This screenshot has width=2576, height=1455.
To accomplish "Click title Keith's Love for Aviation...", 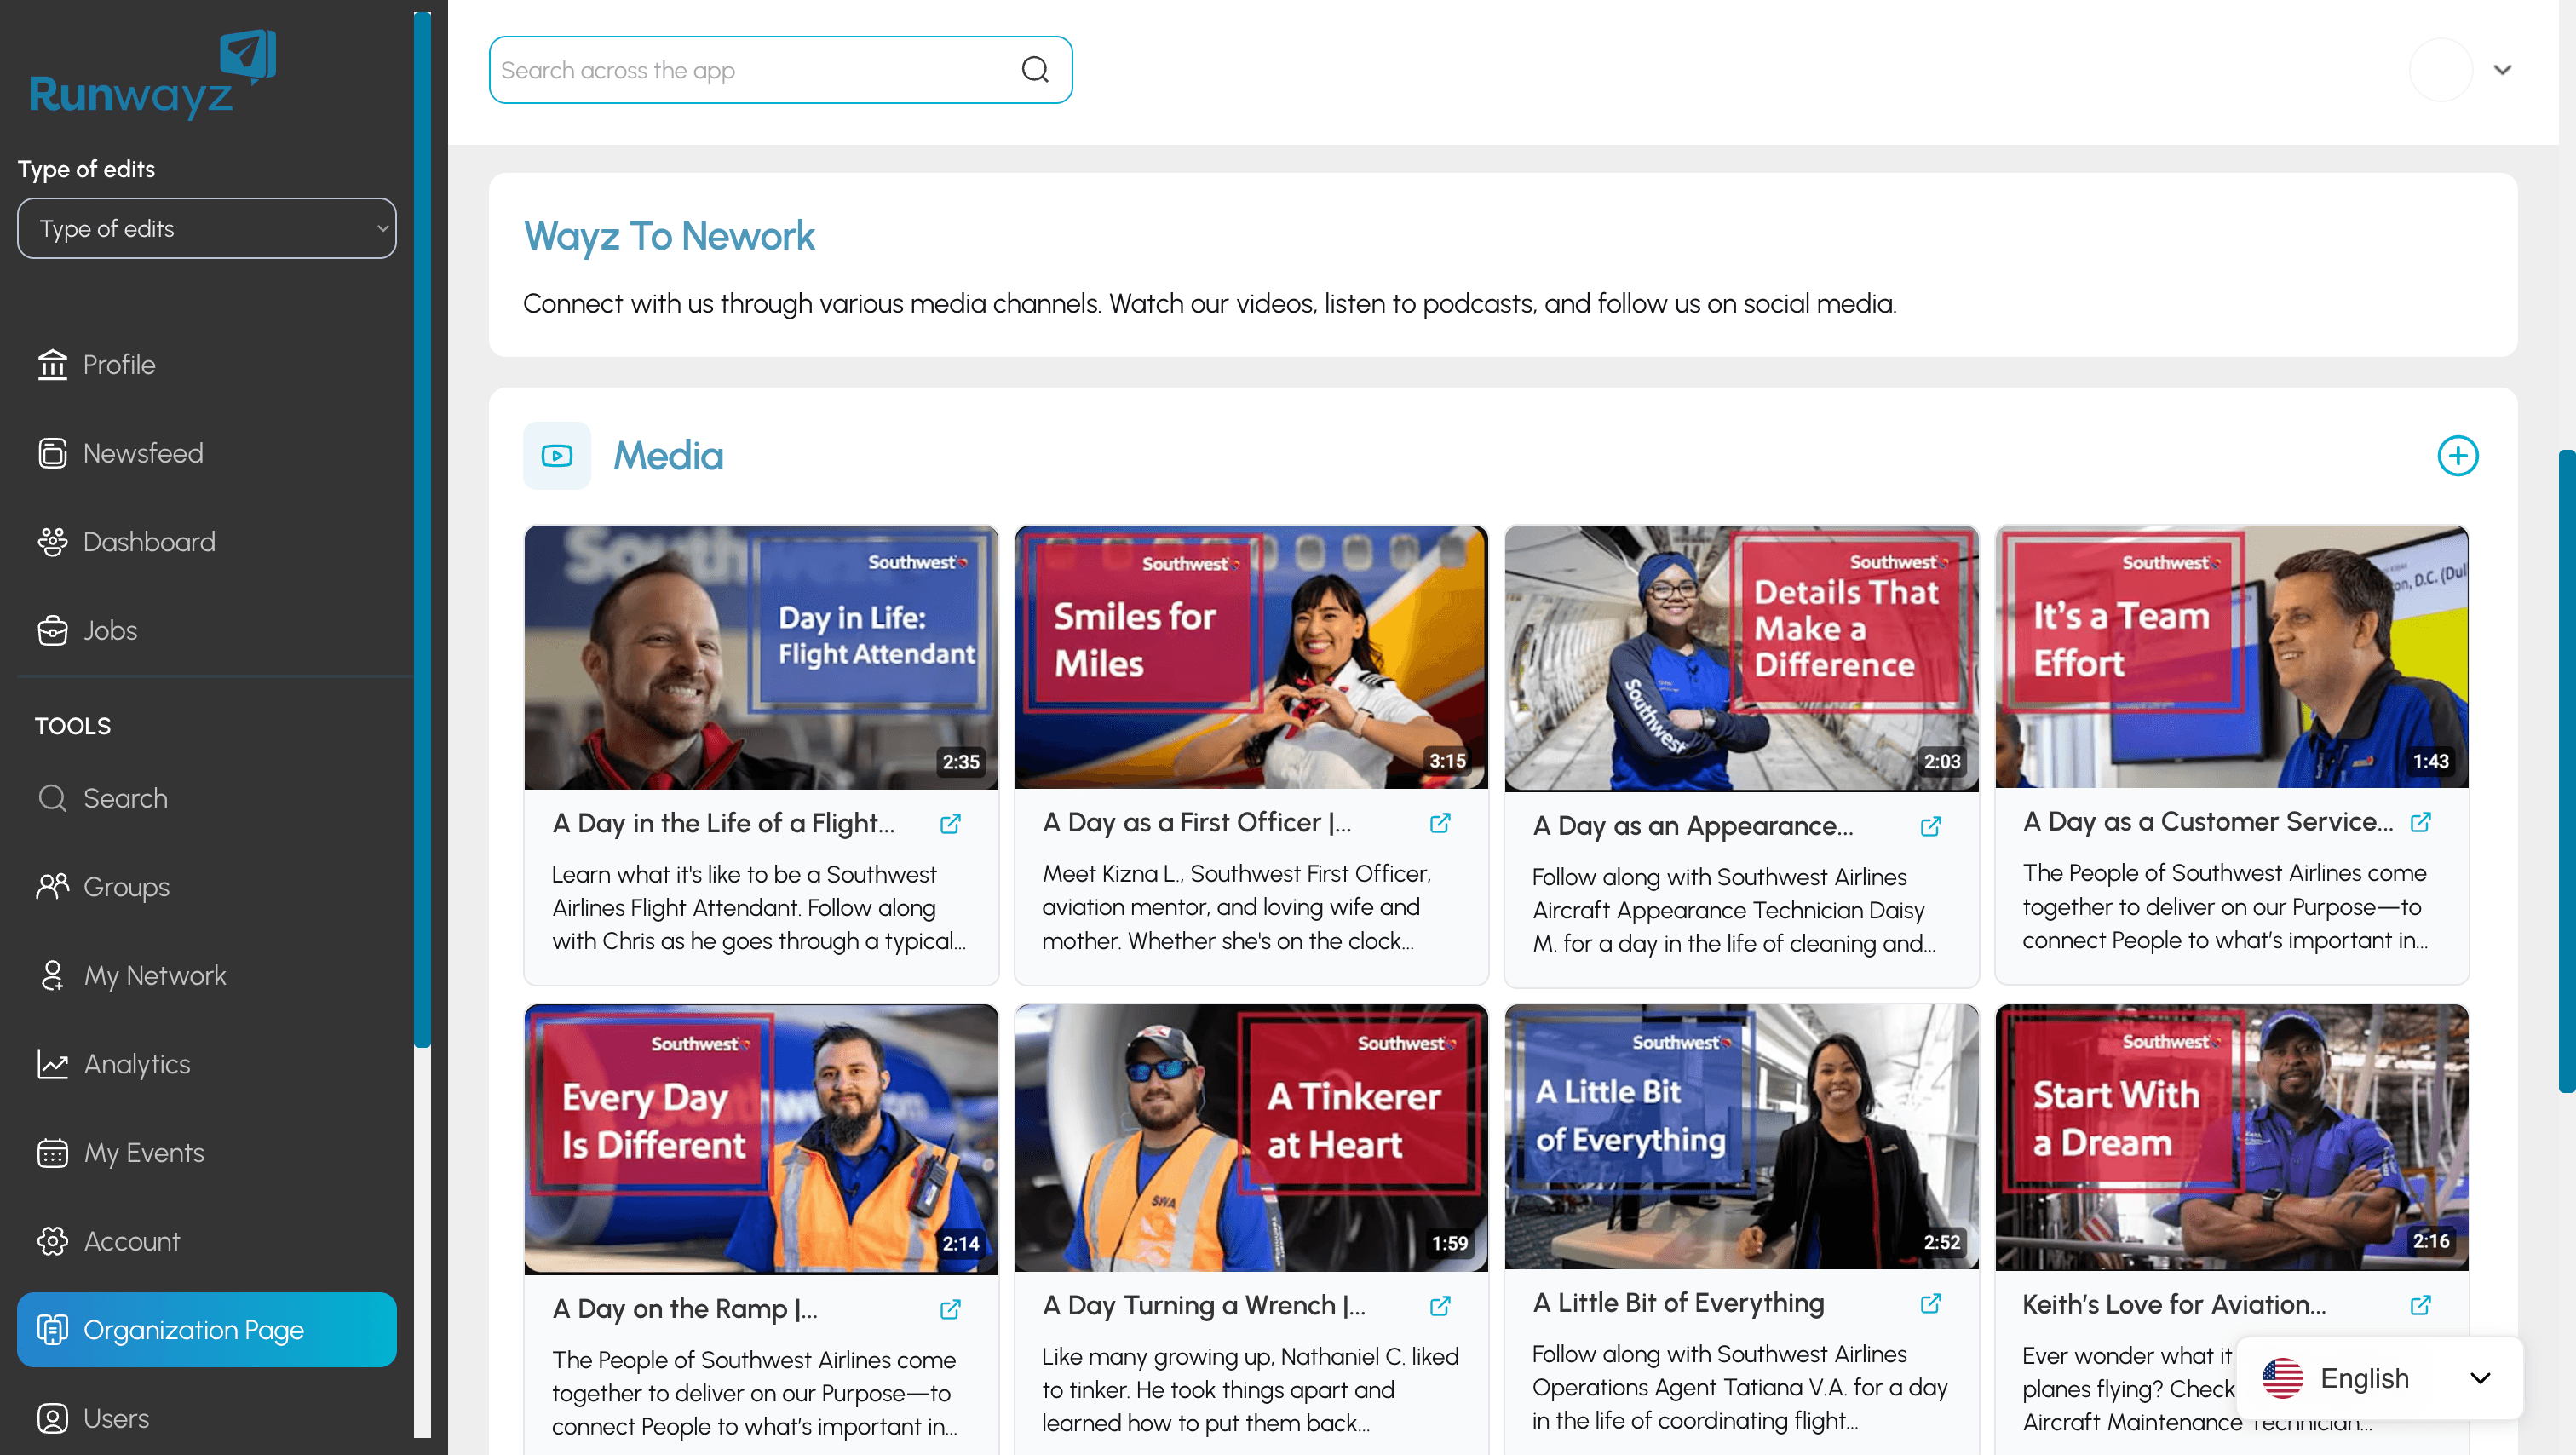I will (x=2174, y=1304).
